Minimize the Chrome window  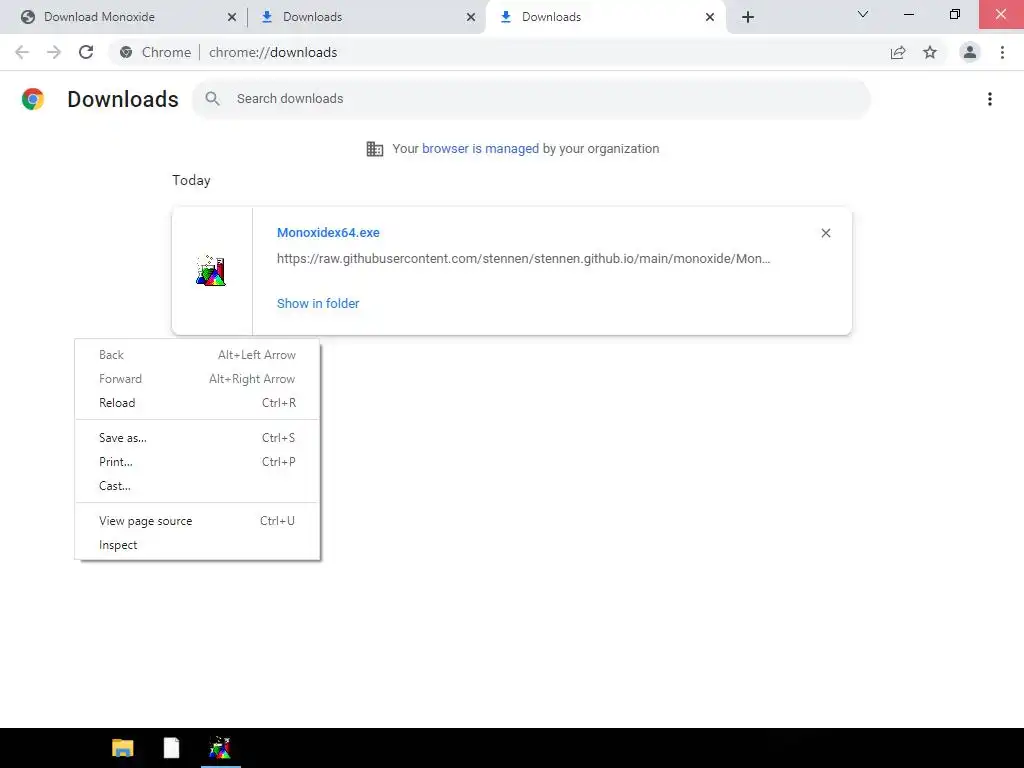[x=908, y=14]
